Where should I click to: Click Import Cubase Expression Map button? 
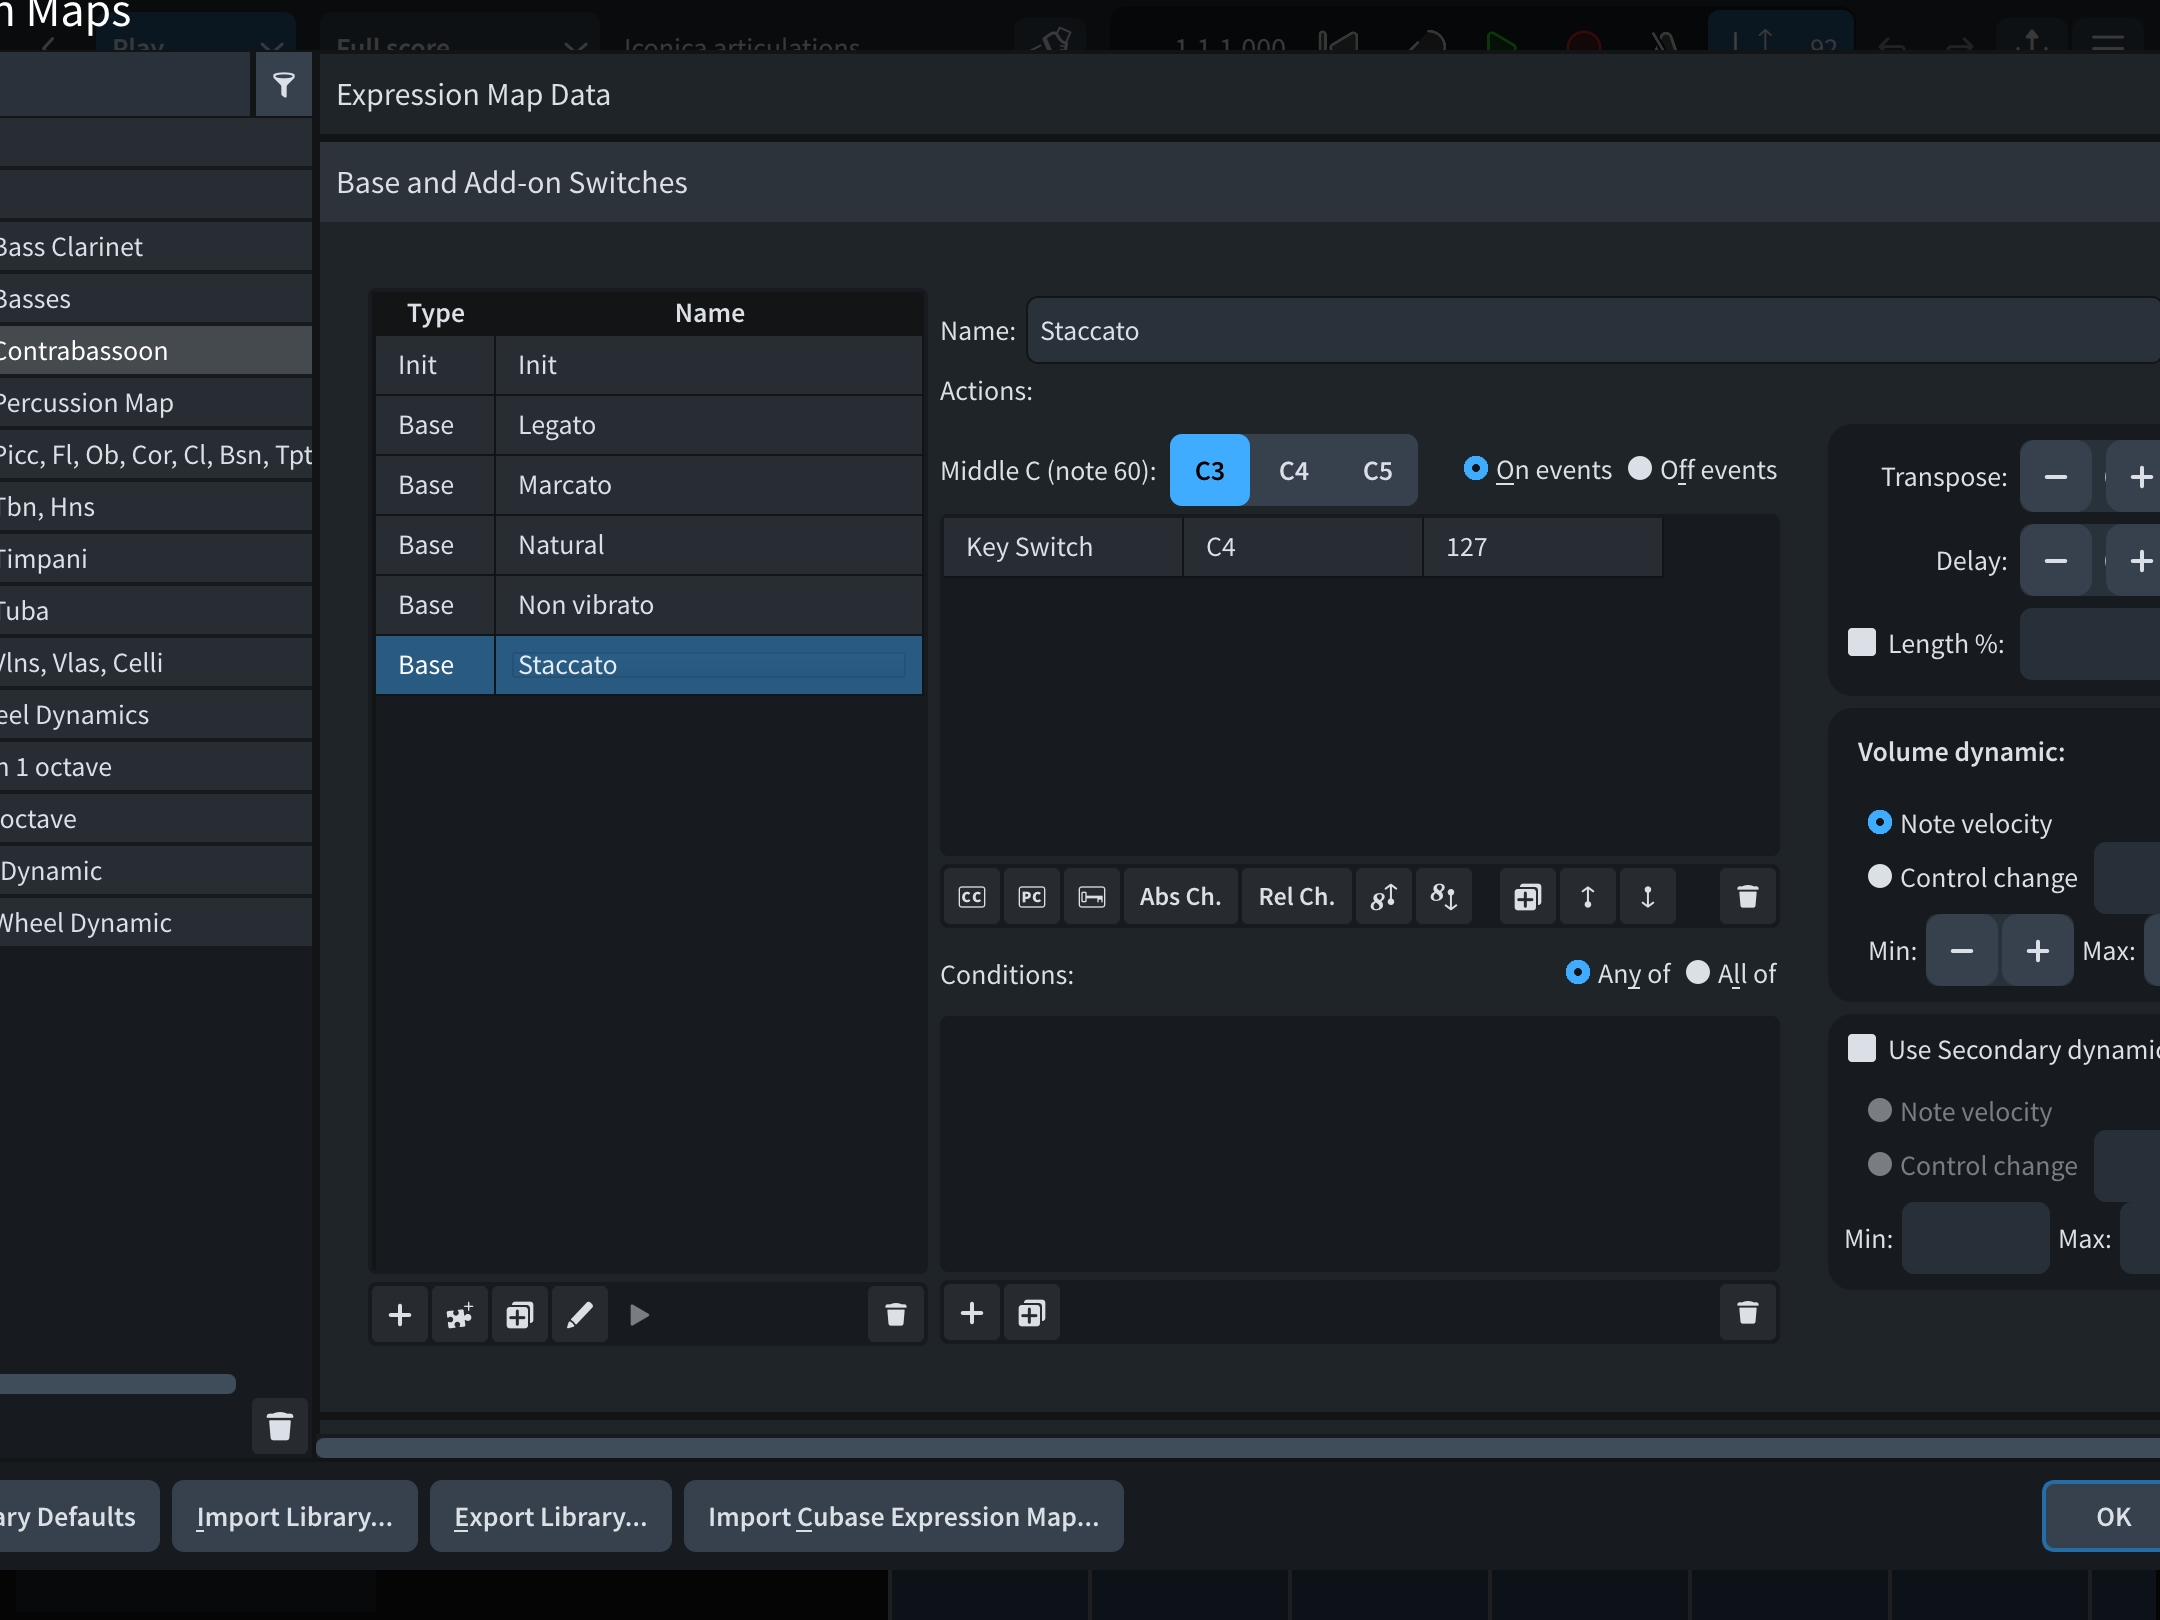point(903,1517)
